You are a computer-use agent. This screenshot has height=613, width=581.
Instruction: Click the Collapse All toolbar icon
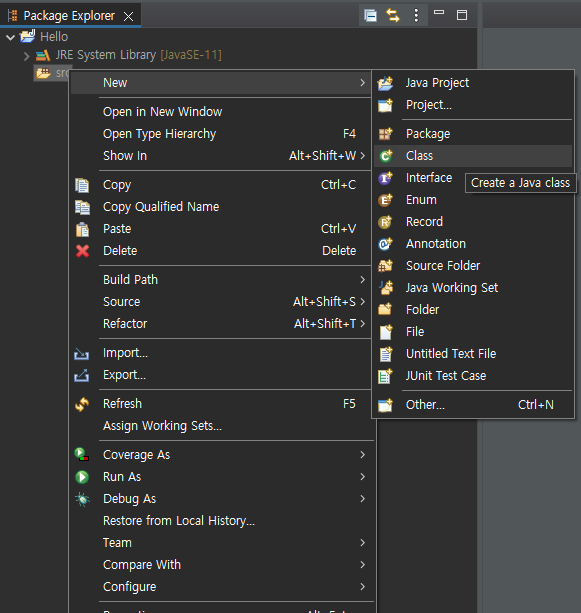(370, 16)
